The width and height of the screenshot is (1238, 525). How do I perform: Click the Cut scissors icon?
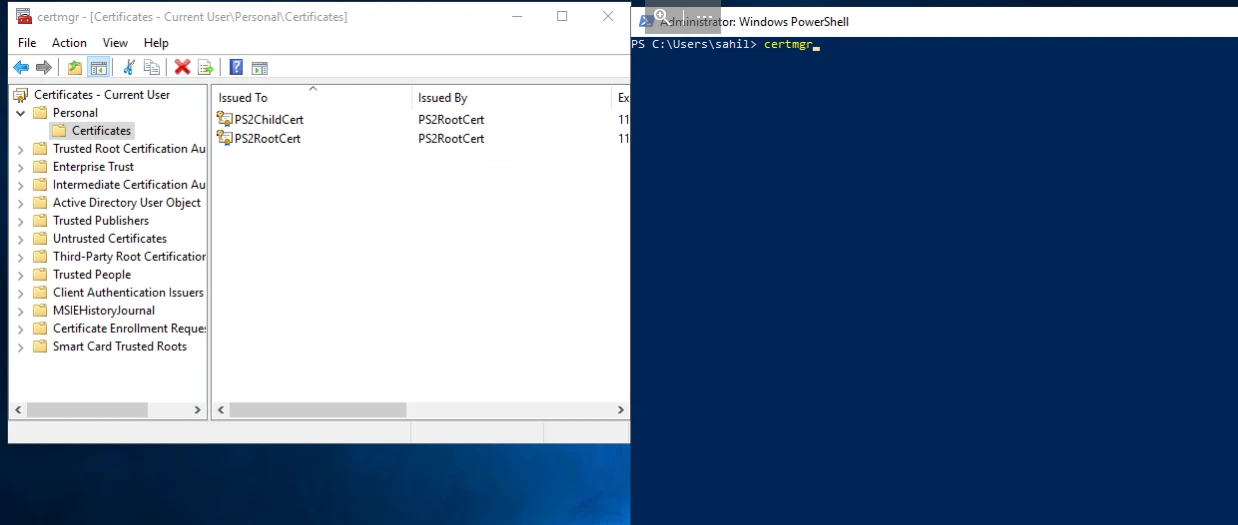point(128,67)
